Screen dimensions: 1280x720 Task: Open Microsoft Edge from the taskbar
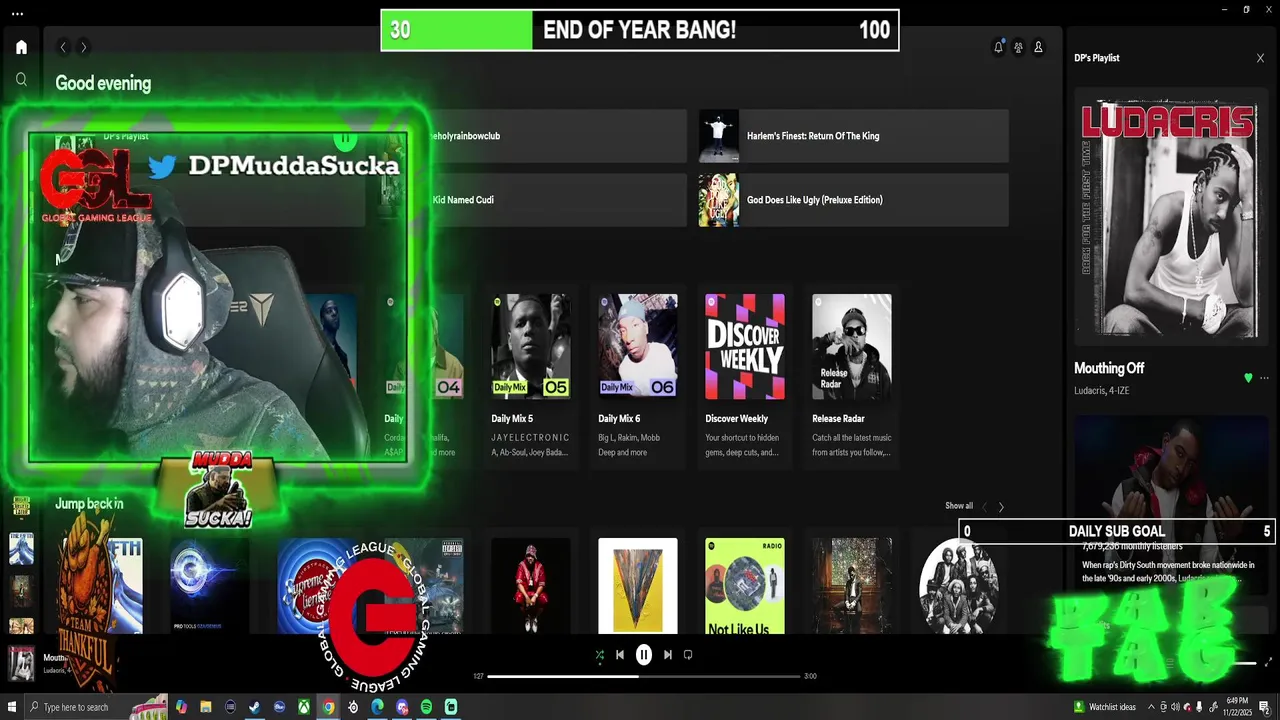pyautogui.click(x=377, y=707)
